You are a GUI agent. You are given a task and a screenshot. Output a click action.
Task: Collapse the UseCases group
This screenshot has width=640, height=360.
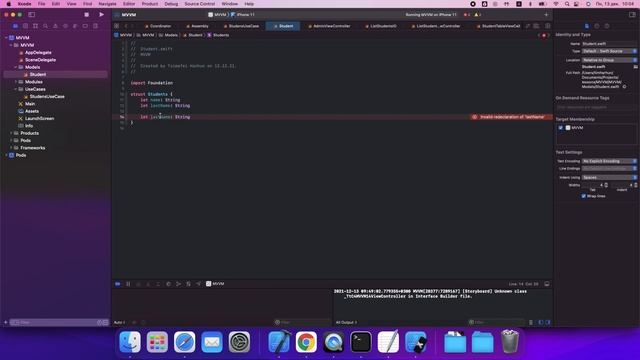(16, 89)
